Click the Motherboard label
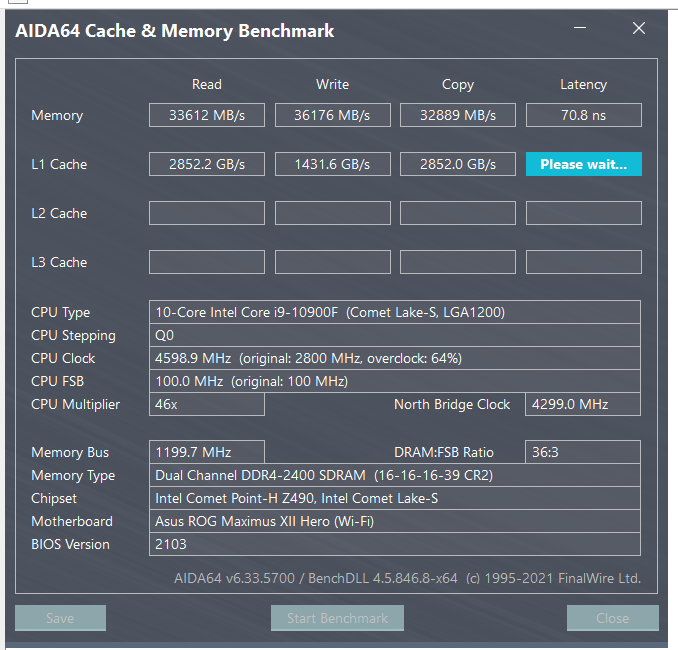This screenshot has height=650, width=678. [x=72, y=521]
